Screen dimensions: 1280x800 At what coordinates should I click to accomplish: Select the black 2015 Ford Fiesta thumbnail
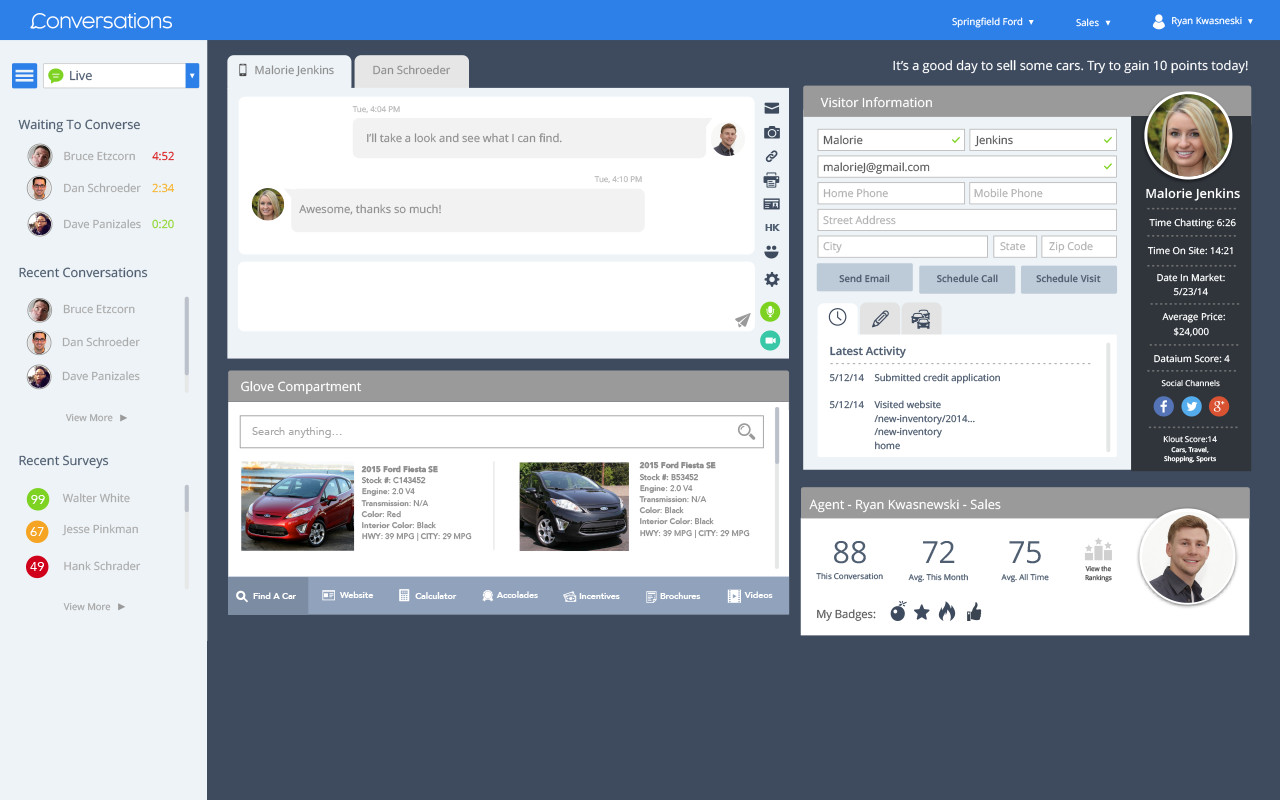pyautogui.click(x=574, y=506)
